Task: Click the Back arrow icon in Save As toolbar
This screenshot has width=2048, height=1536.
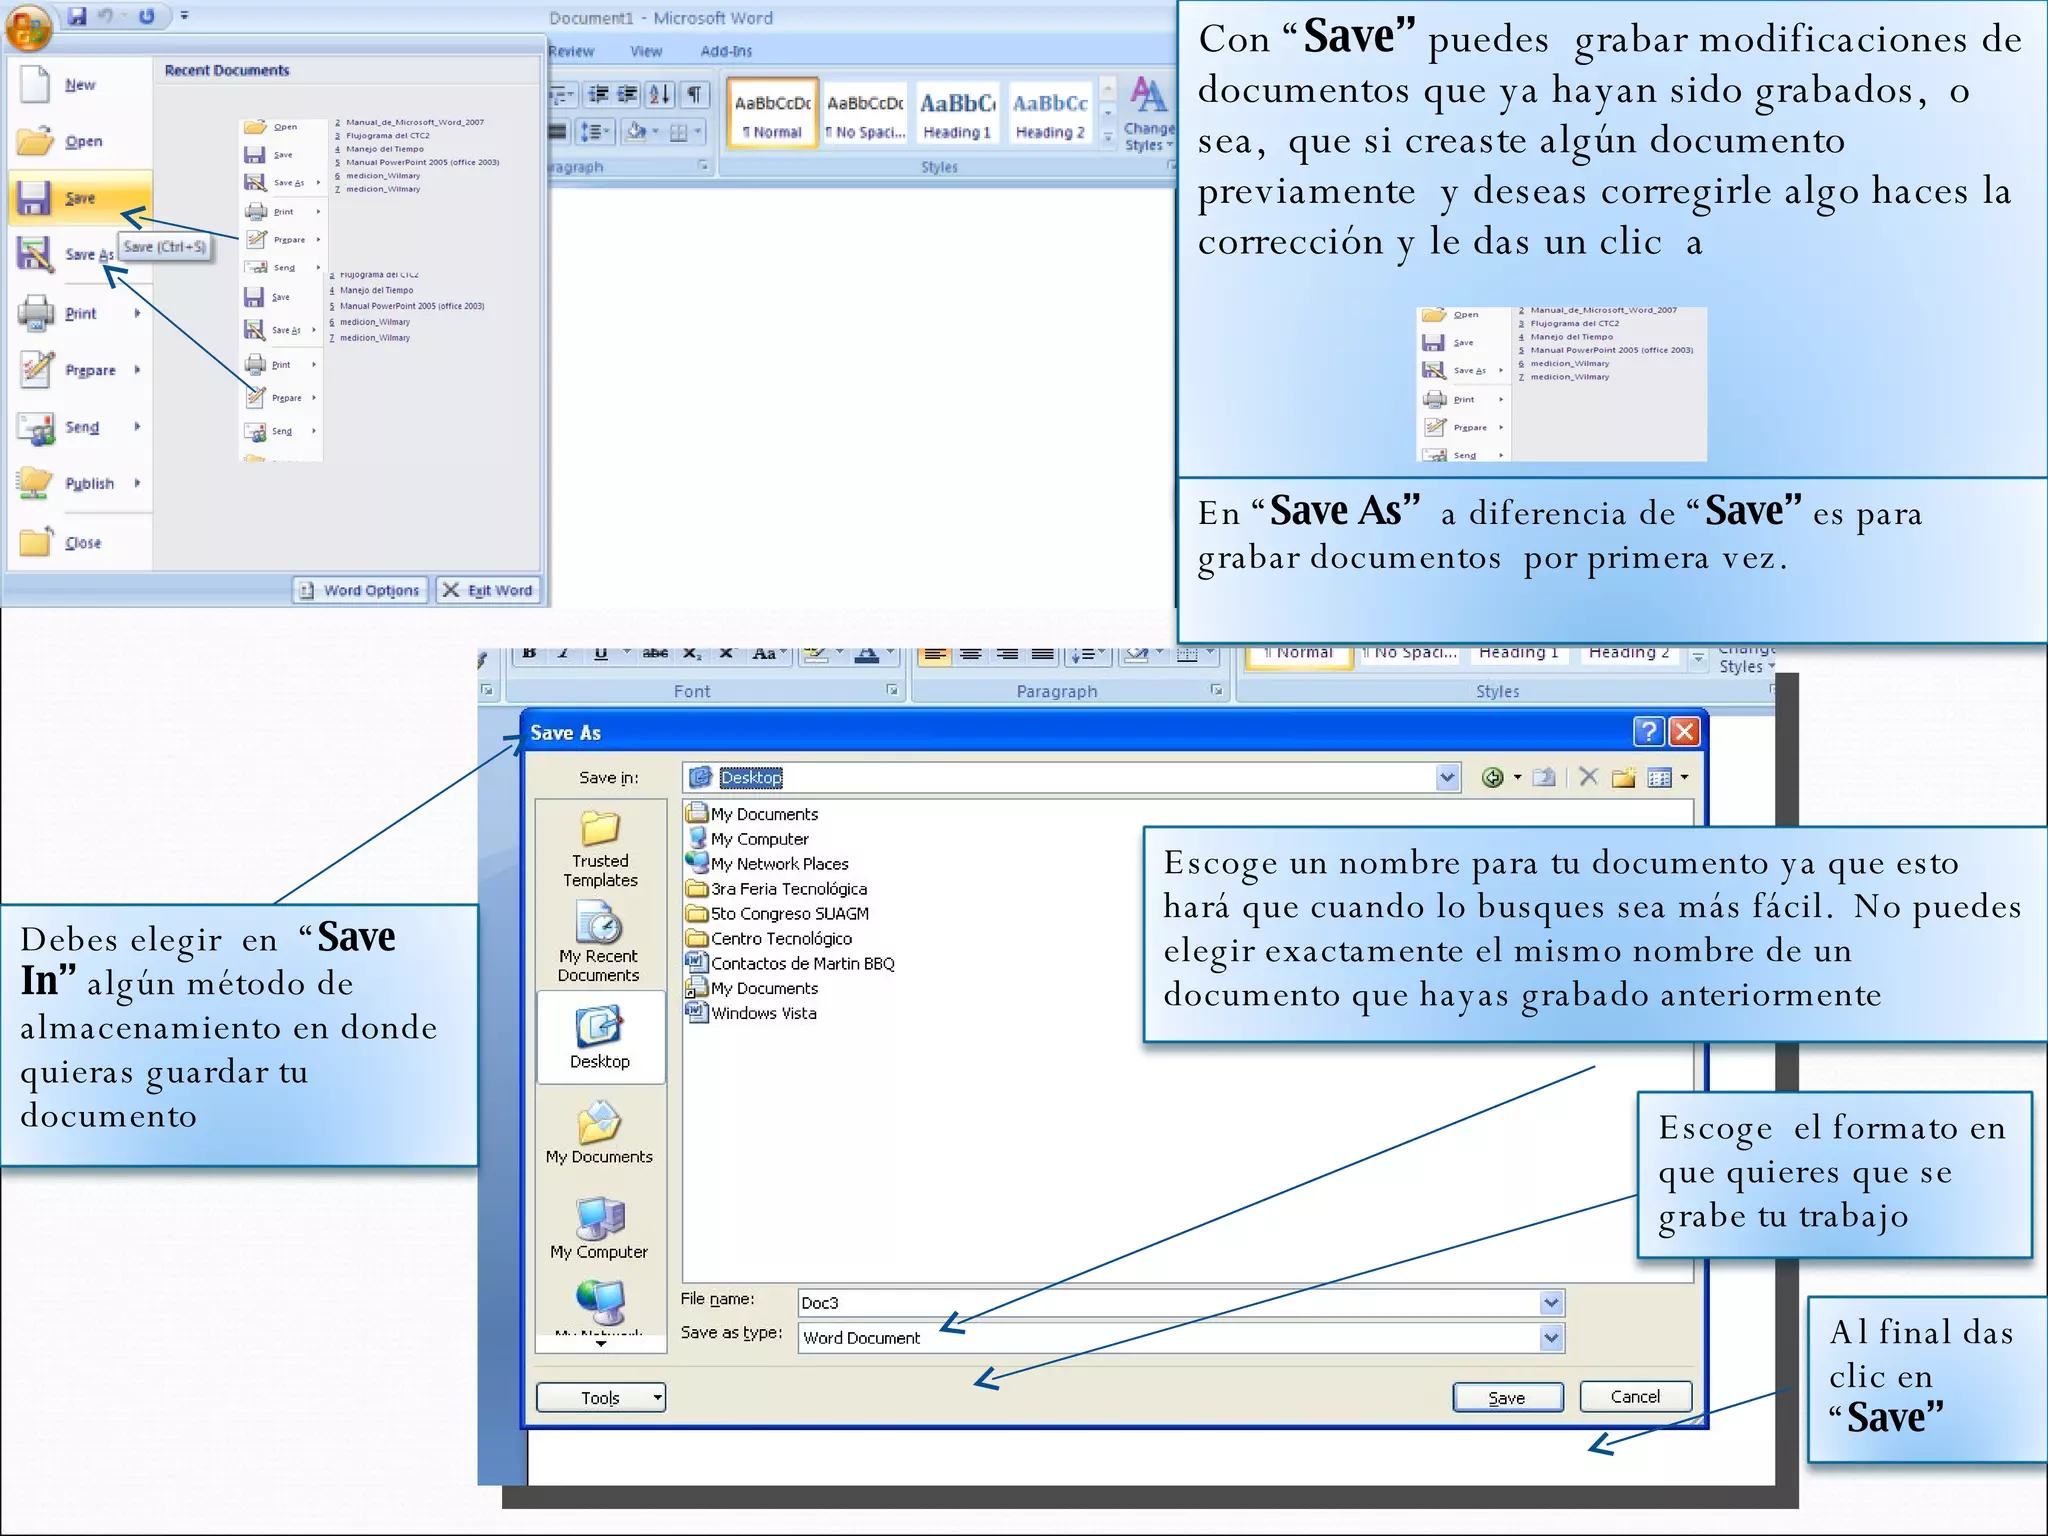Action: 1492,778
